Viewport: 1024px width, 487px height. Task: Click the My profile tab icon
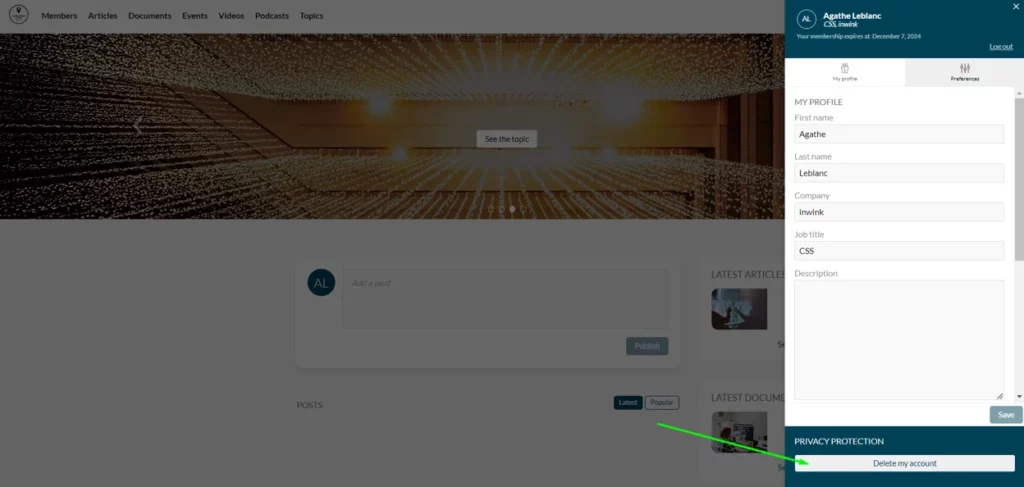click(845, 68)
